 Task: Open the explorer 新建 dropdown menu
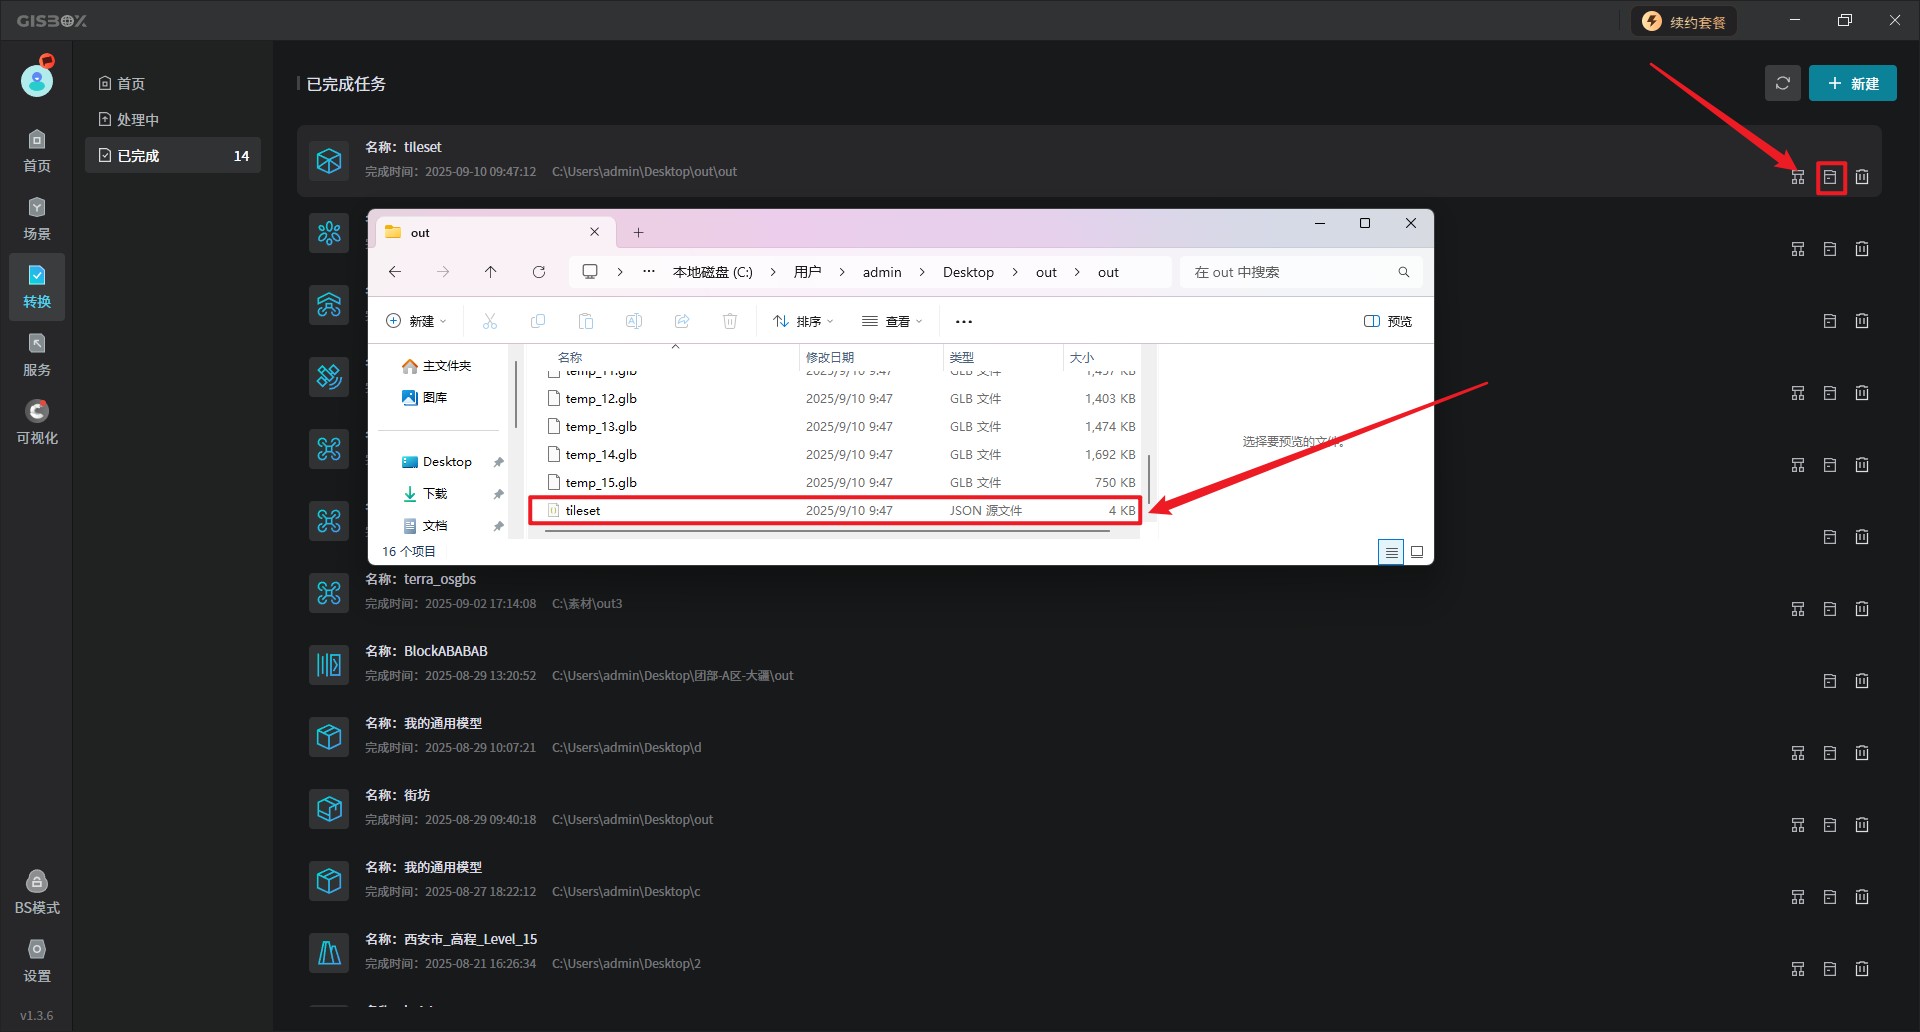pyautogui.click(x=416, y=321)
